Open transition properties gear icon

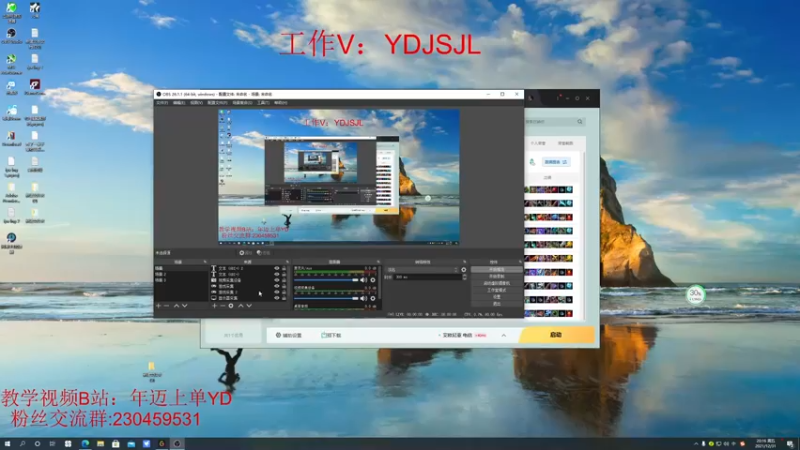coord(464,270)
